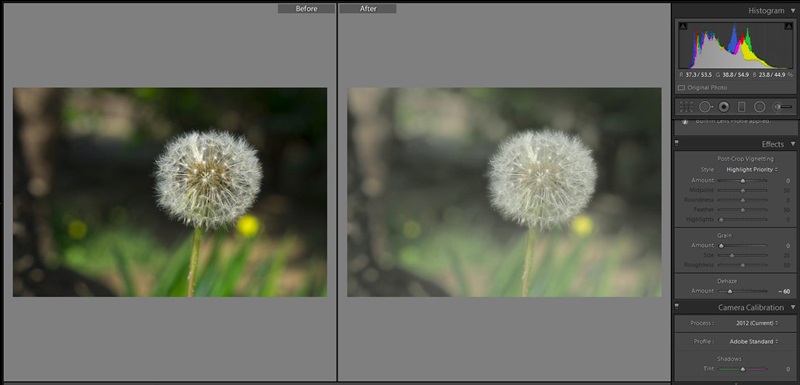Viewport: 800px width, 385px height.
Task: Click the Grain Size slider handle
Action: [732, 255]
